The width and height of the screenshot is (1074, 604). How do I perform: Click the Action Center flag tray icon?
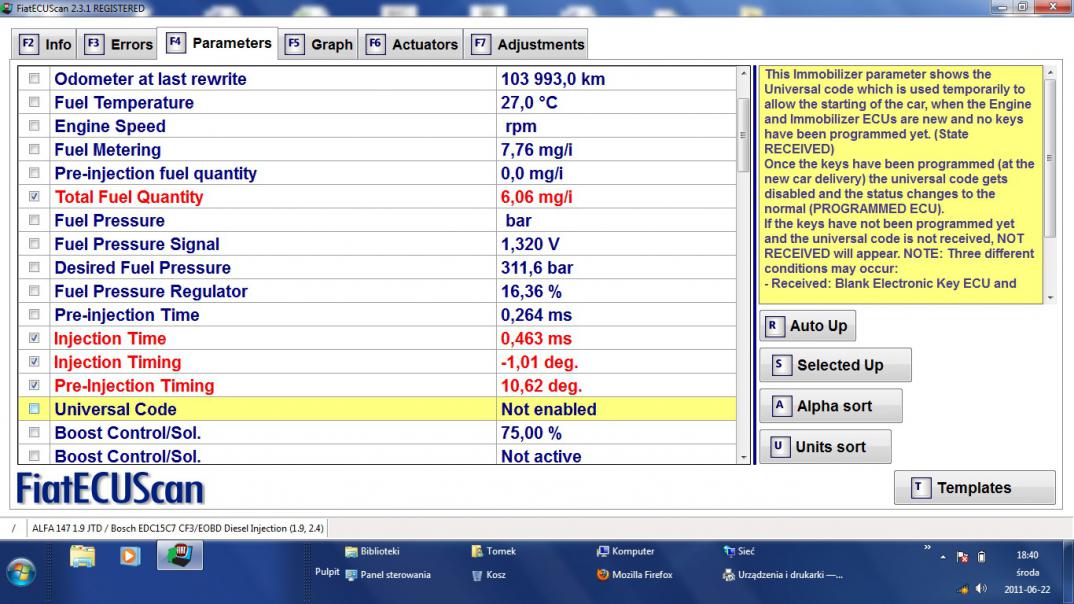pyautogui.click(x=962, y=557)
